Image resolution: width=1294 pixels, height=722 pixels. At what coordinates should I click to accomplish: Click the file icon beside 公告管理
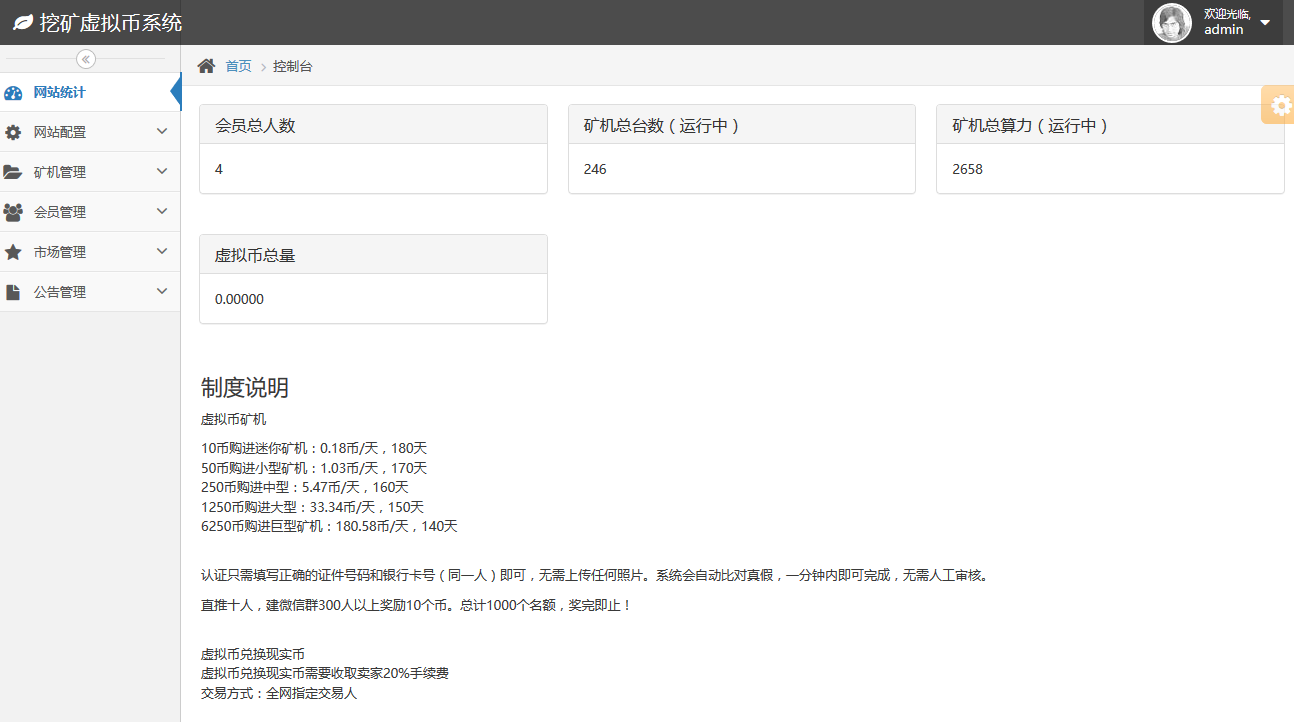point(13,292)
